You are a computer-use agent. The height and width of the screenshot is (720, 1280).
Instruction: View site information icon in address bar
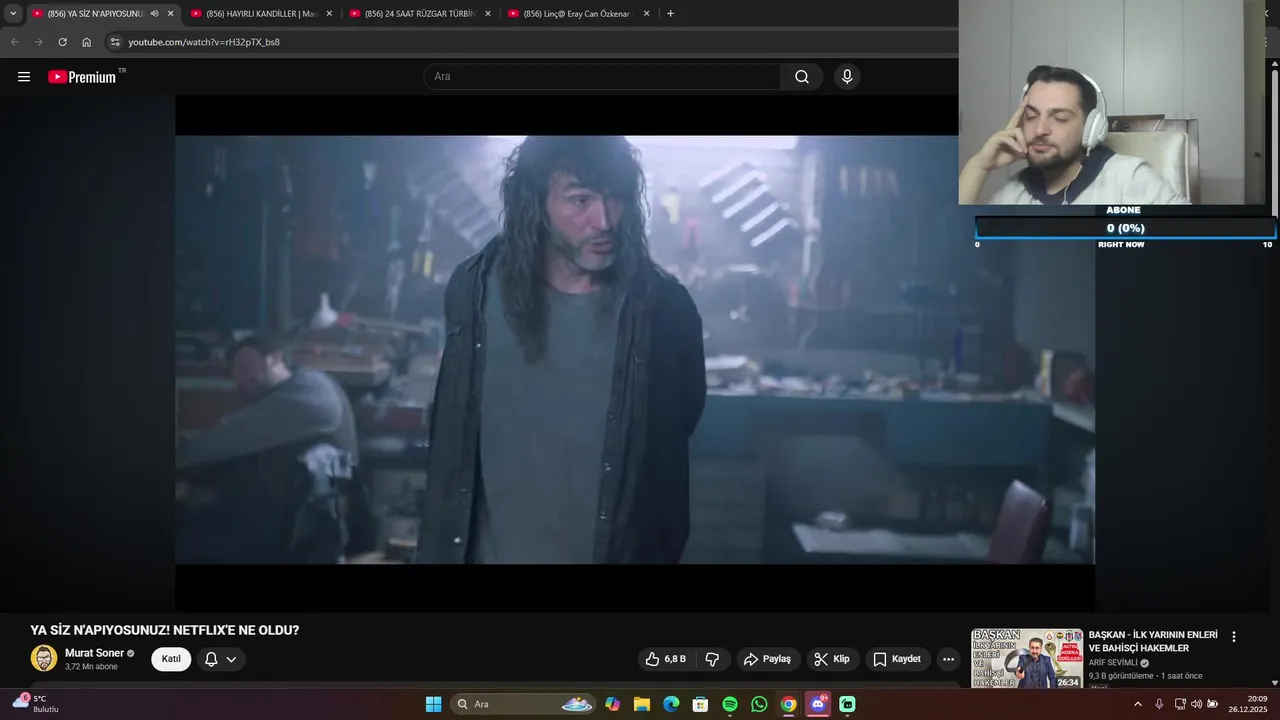point(115,42)
